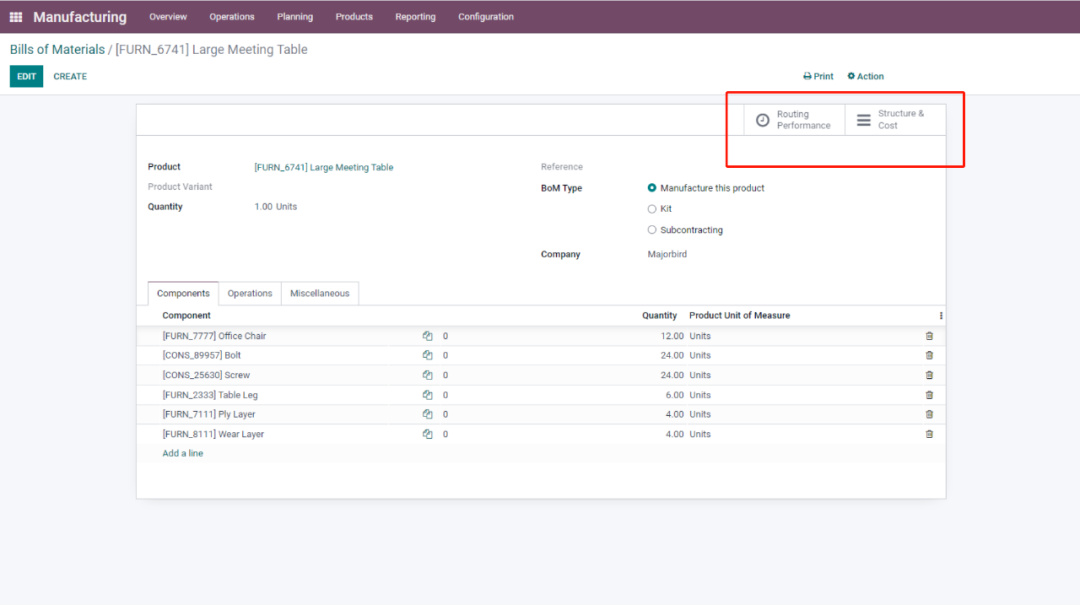Open the apps grid menu icon
The width and height of the screenshot is (1080, 605).
(x=16, y=17)
